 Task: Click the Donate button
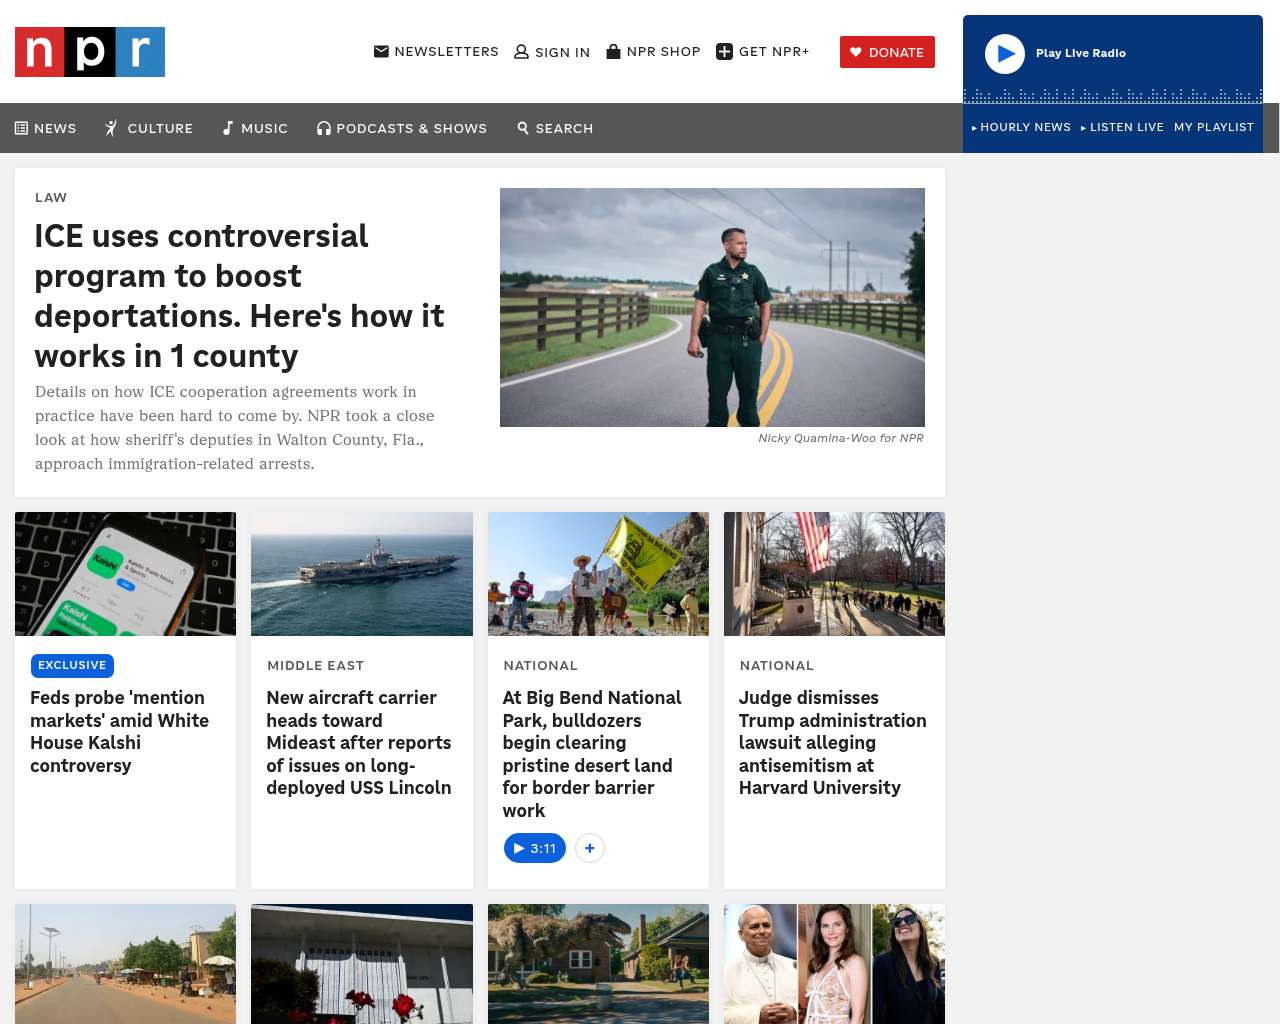887,52
